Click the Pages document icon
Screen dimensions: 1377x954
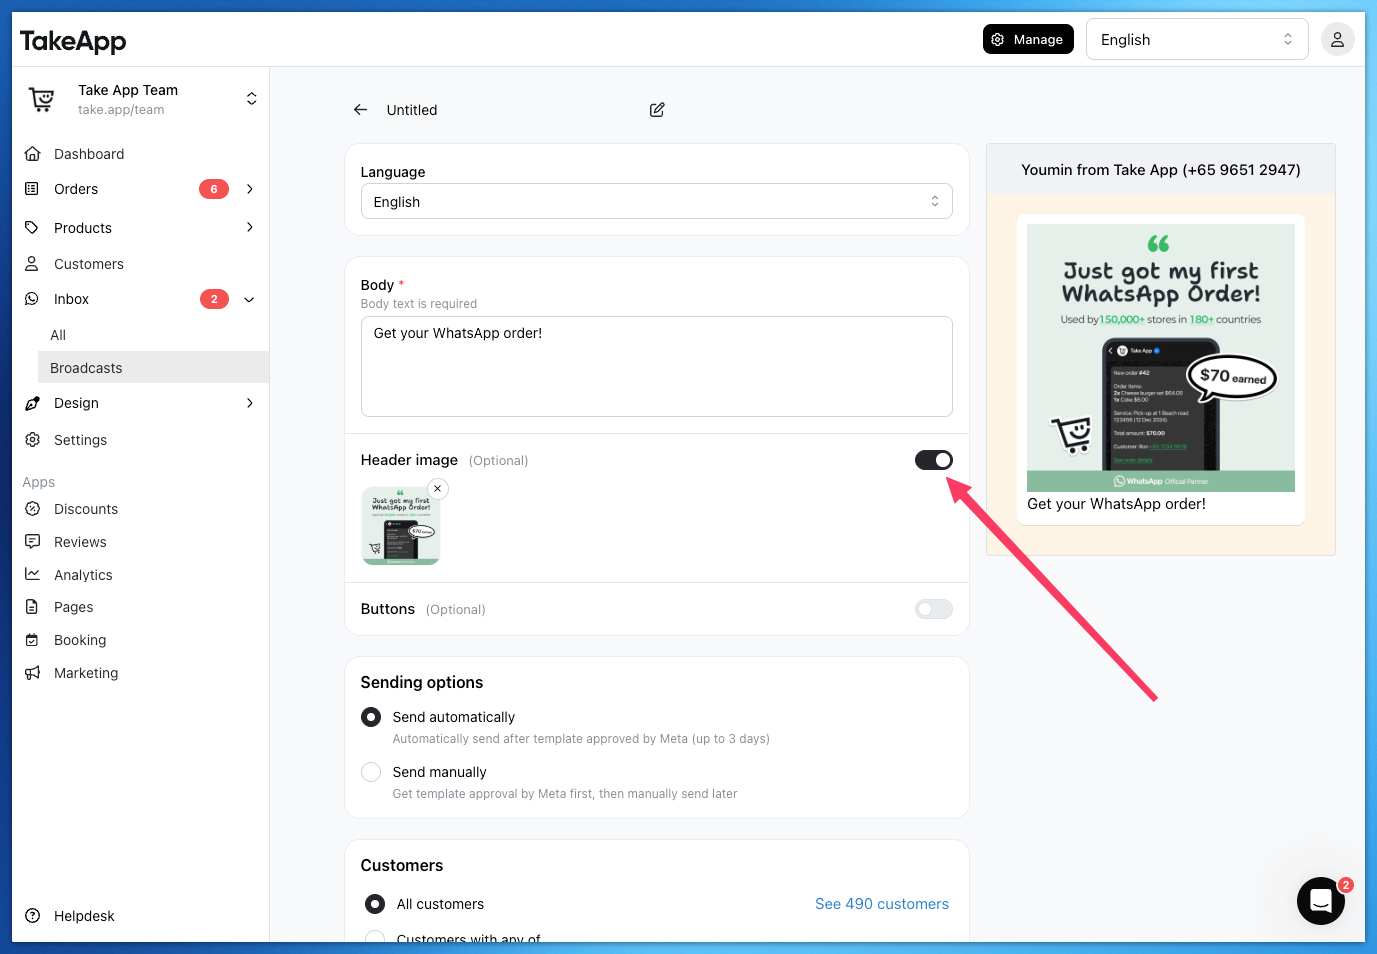(32, 607)
